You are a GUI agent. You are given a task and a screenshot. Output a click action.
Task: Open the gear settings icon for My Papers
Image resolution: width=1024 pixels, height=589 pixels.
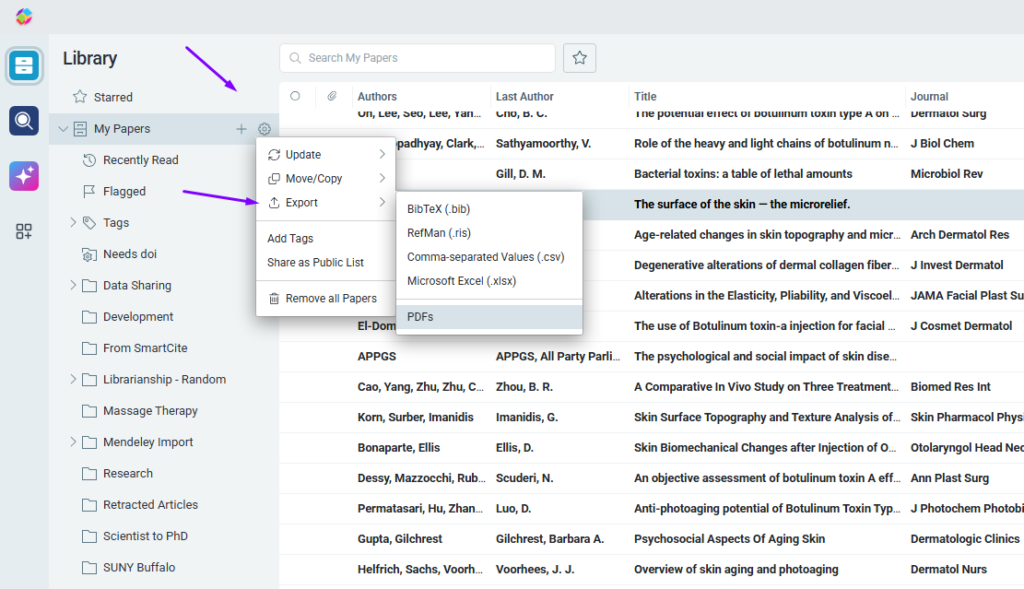[x=264, y=129]
